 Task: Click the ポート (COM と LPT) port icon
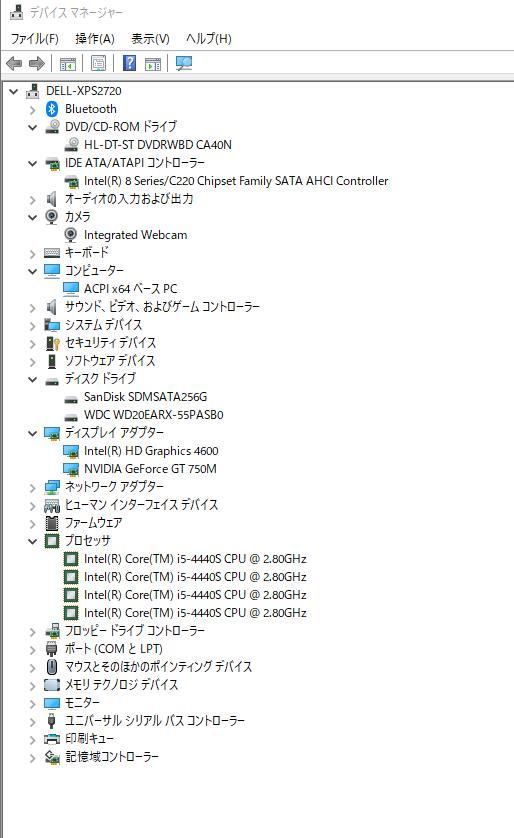point(52,649)
